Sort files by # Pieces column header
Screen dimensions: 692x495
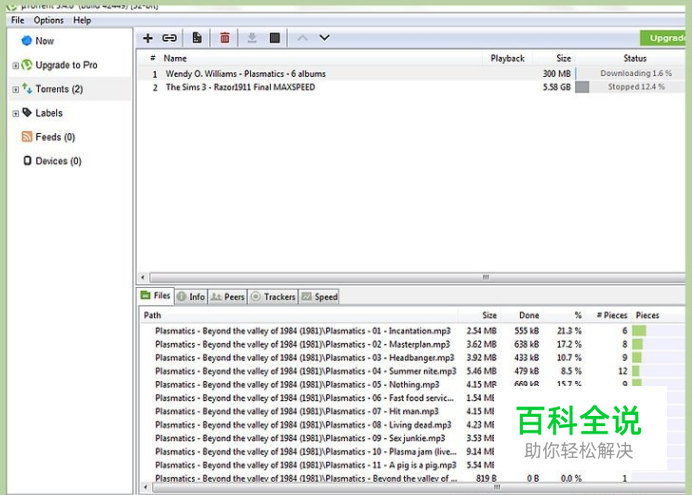tap(612, 315)
